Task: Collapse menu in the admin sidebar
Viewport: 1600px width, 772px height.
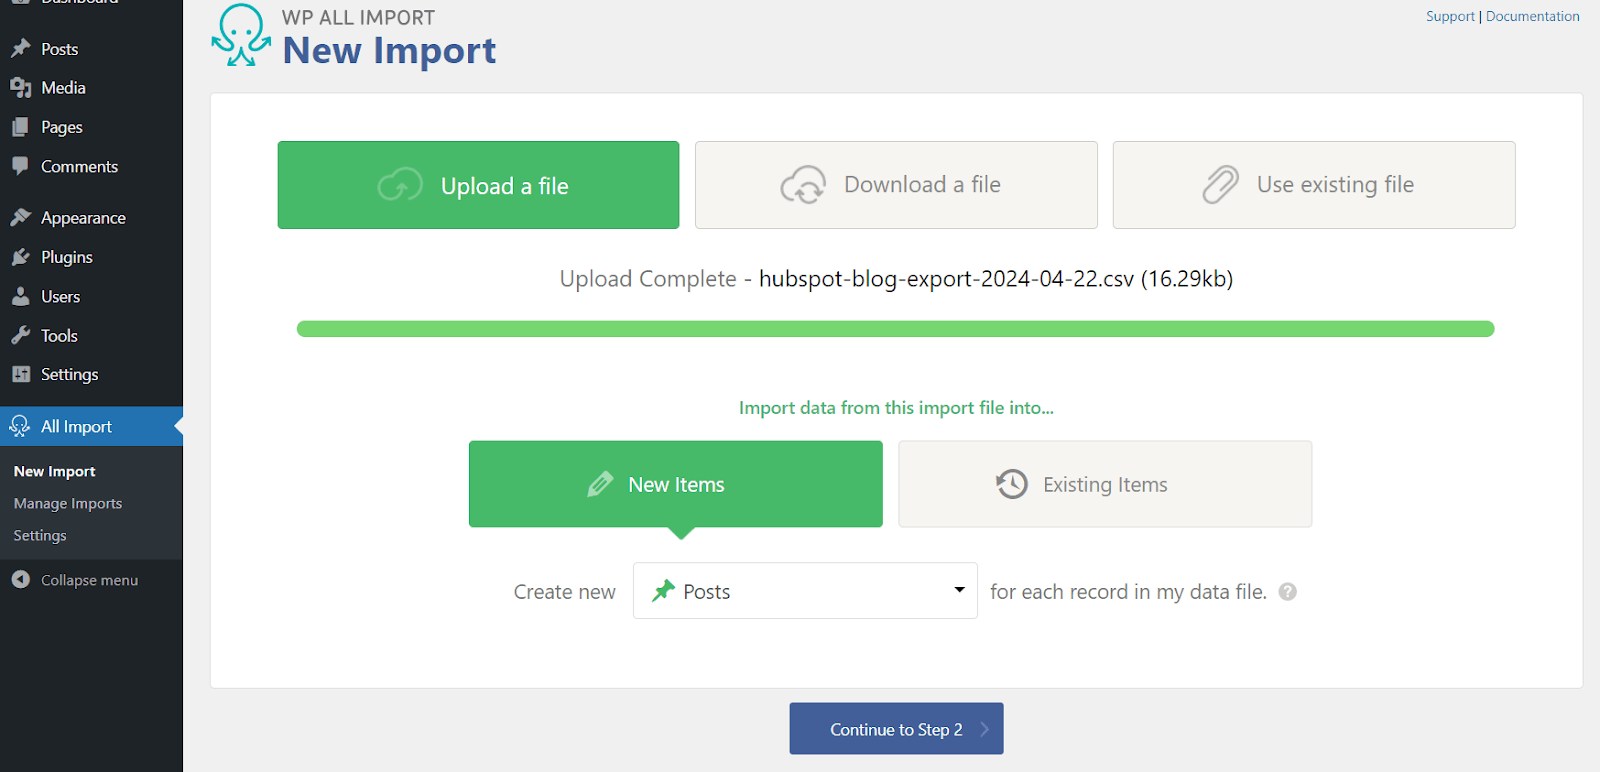Action: click(89, 580)
